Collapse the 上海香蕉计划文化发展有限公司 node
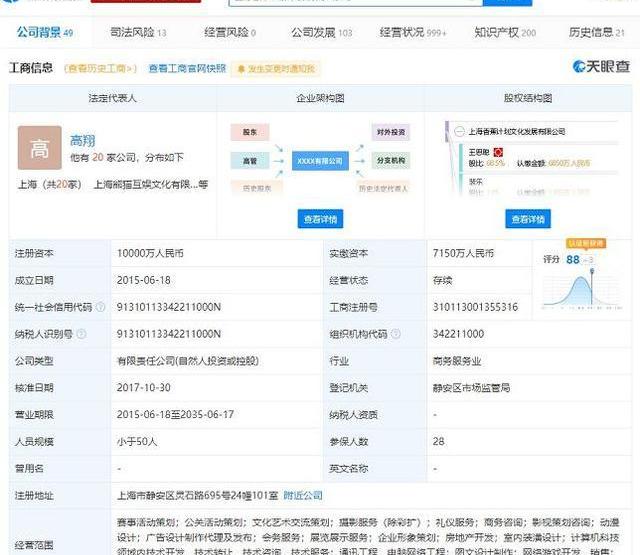This screenshot has width=640, height=555. point(459,131)
